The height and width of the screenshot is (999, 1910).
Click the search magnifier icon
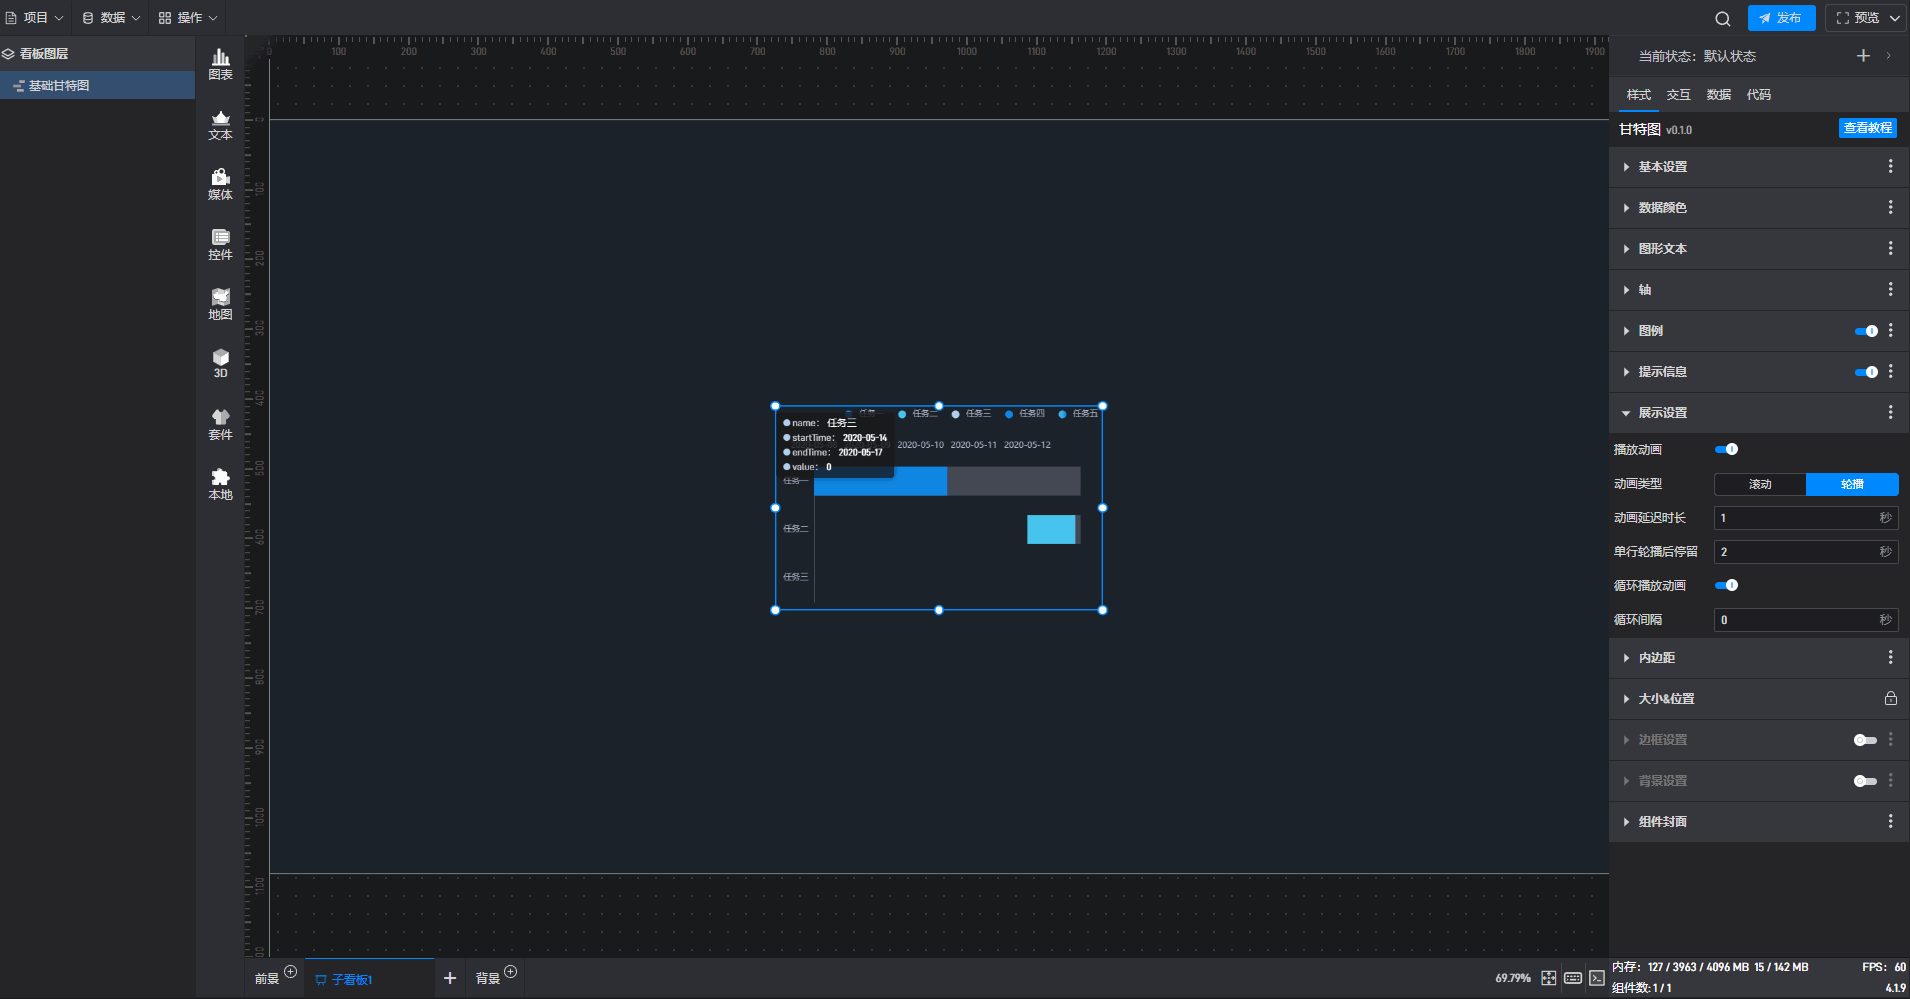(1722, 18)
